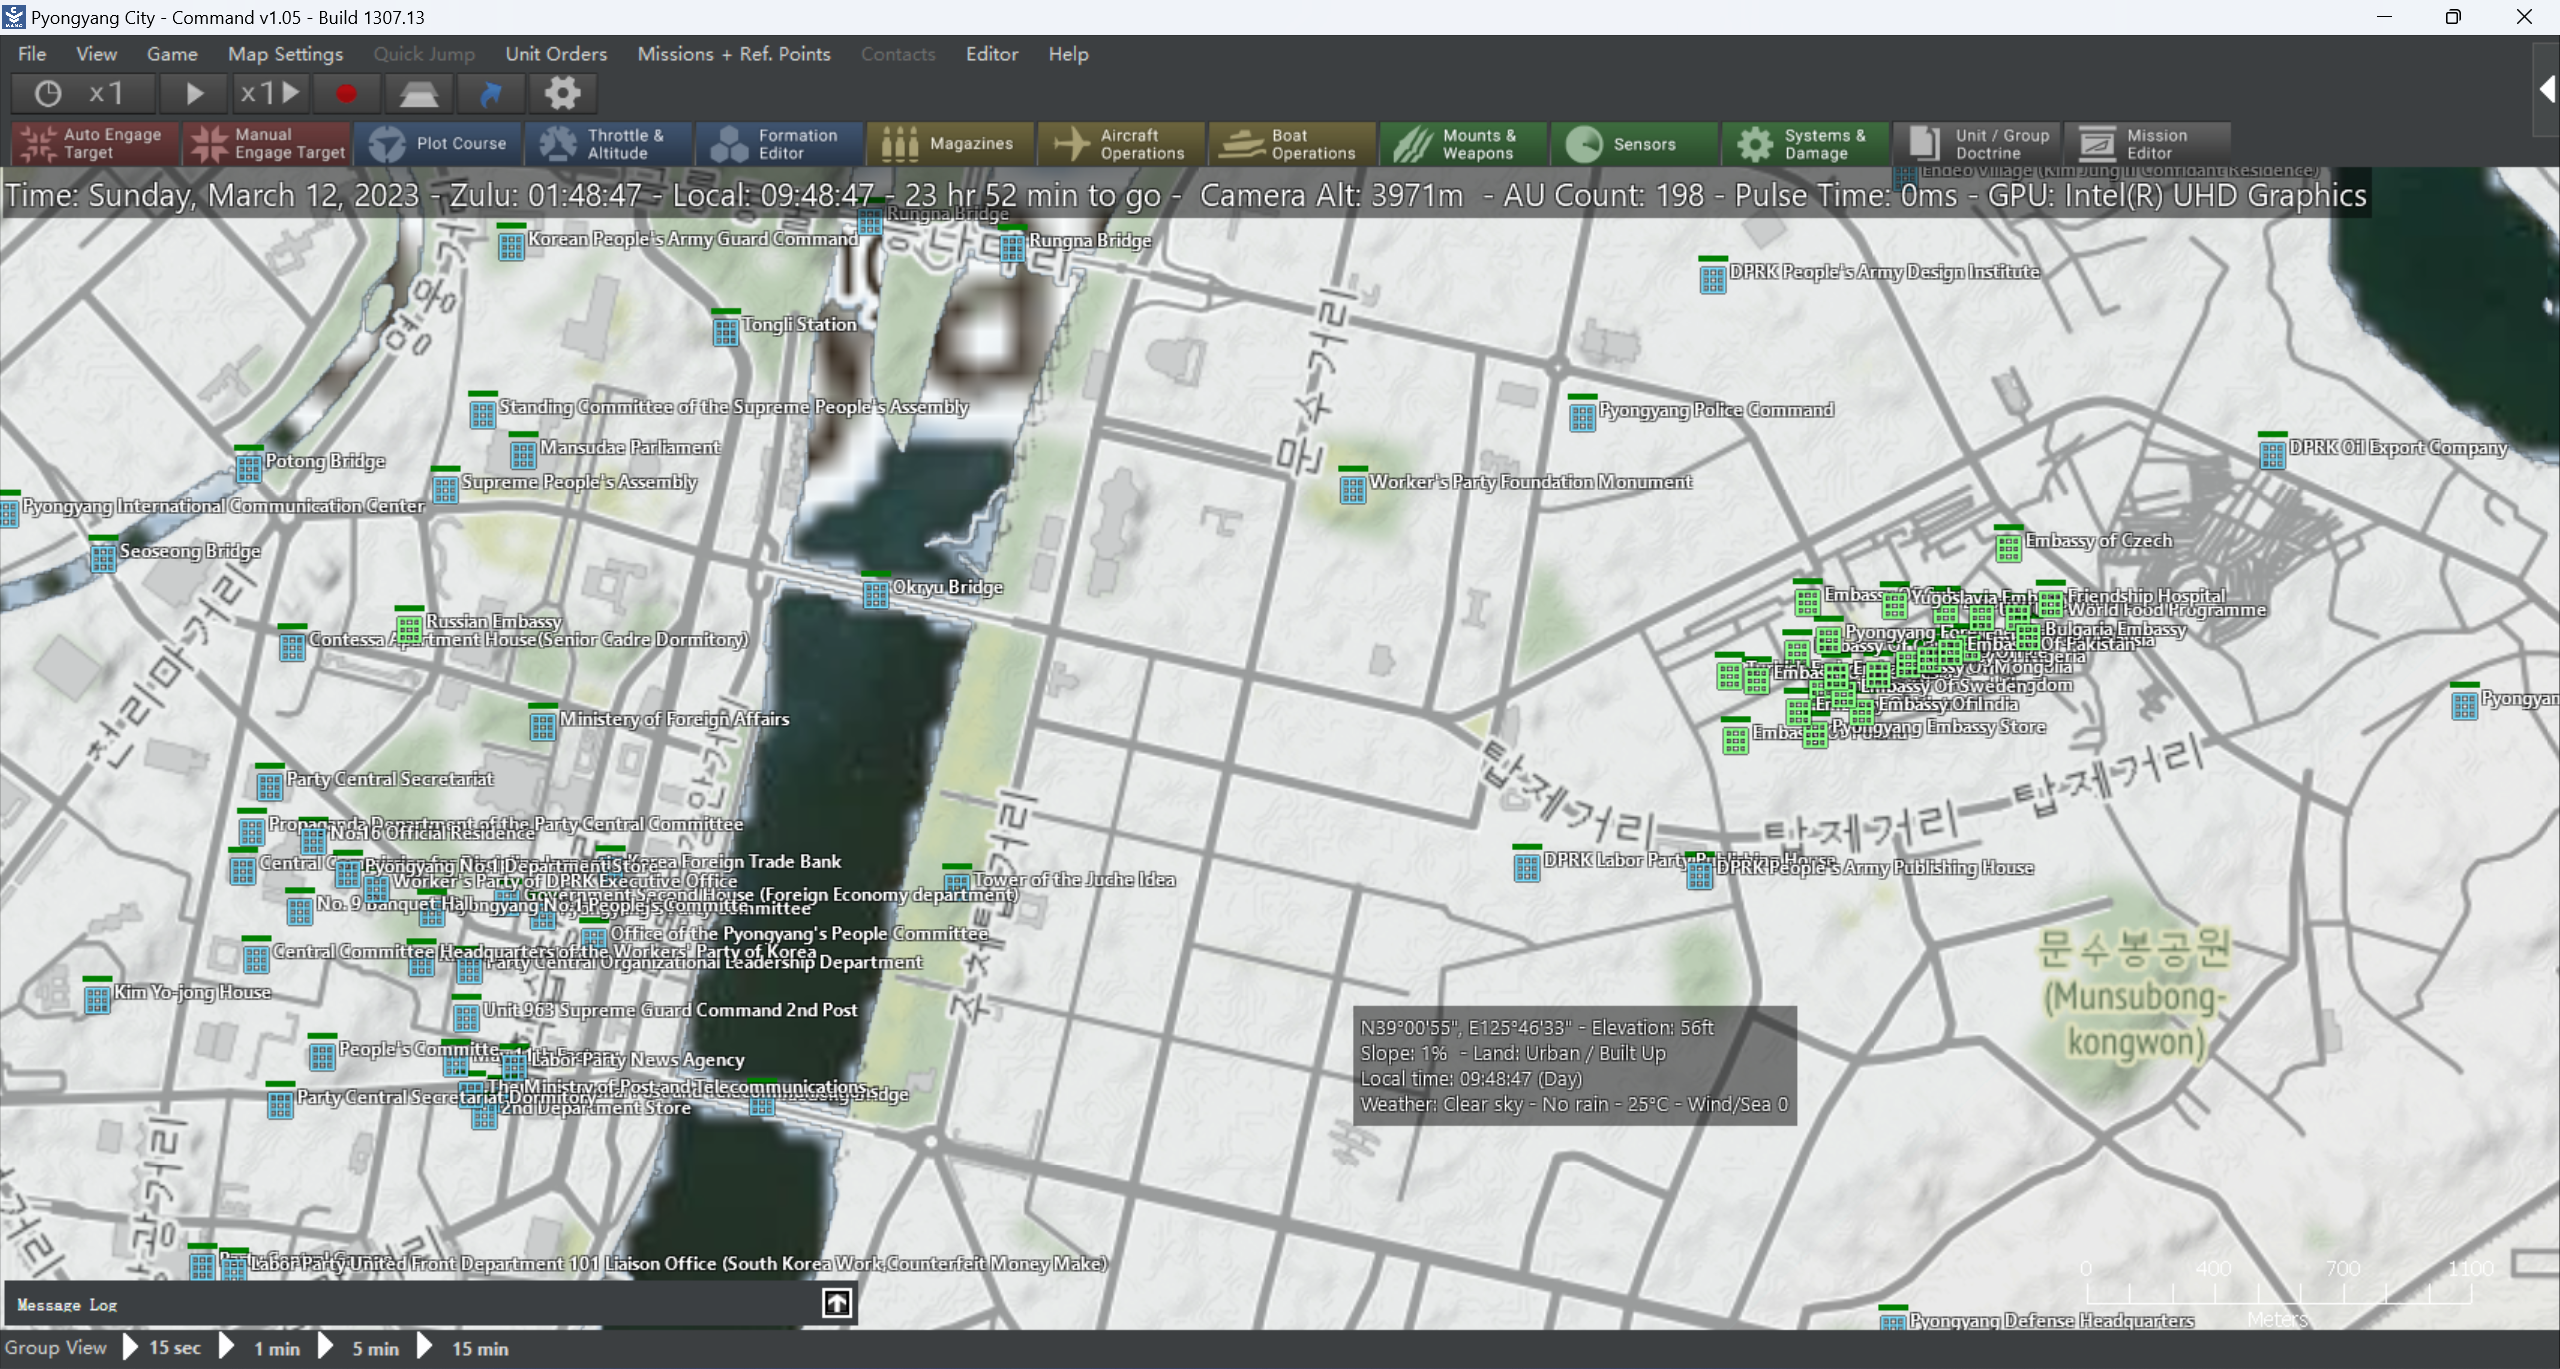The image size is (2560, 1369).
Task: Open the Help menu
Action: coord(1068,54)
